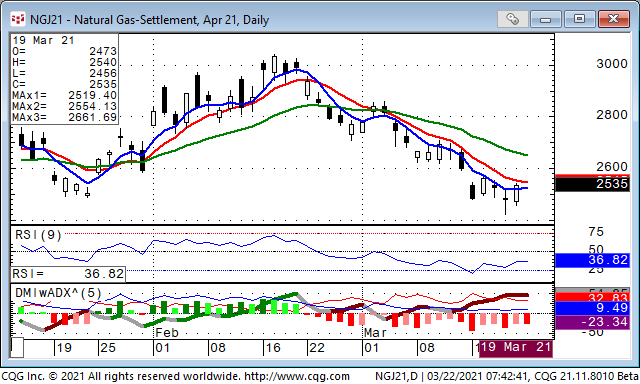Close the Natural Gas chart window
The height and width of the screenshot is (384, 640).
pyautogui.click(x=613, y=19)
